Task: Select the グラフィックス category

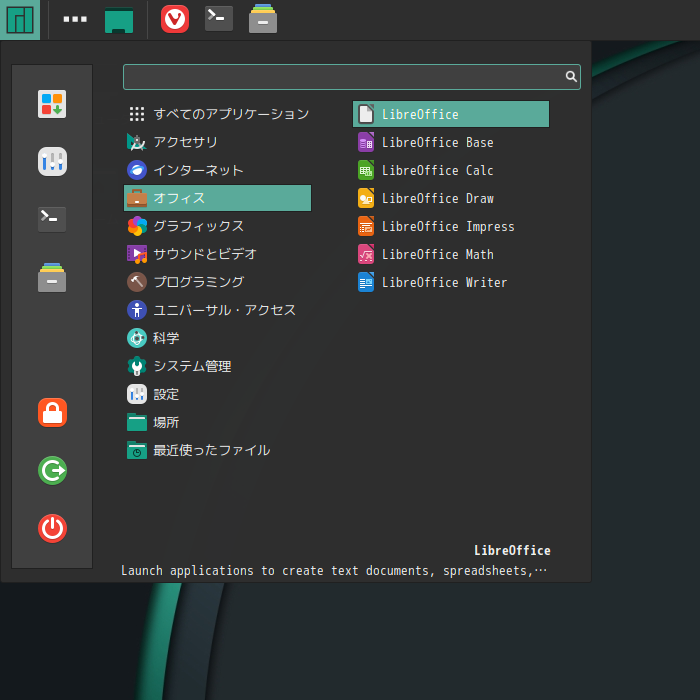Action: click(198, 226)
